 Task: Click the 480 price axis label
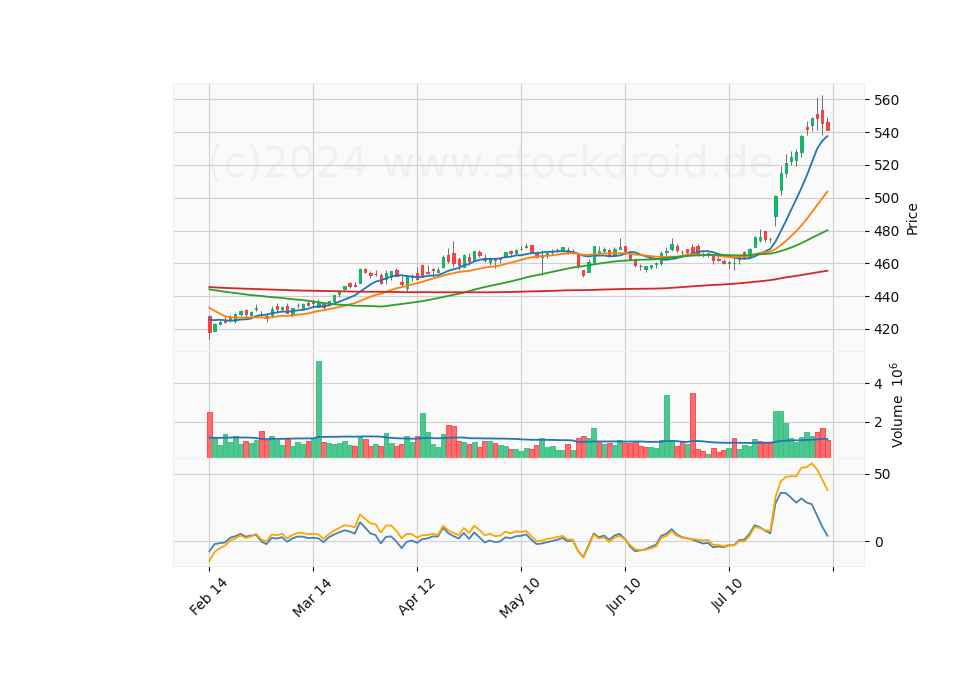click(x=886, y=231)
